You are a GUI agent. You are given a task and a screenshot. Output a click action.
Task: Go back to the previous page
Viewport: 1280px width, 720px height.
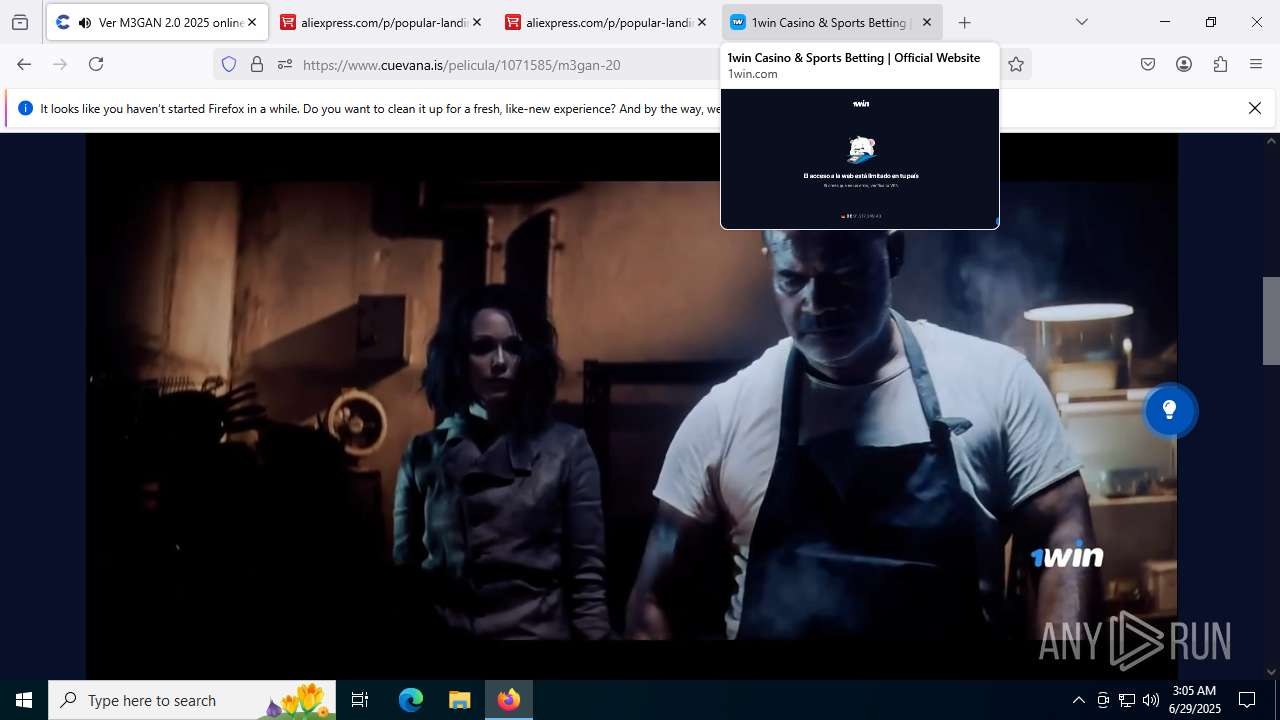click(24, 64)
